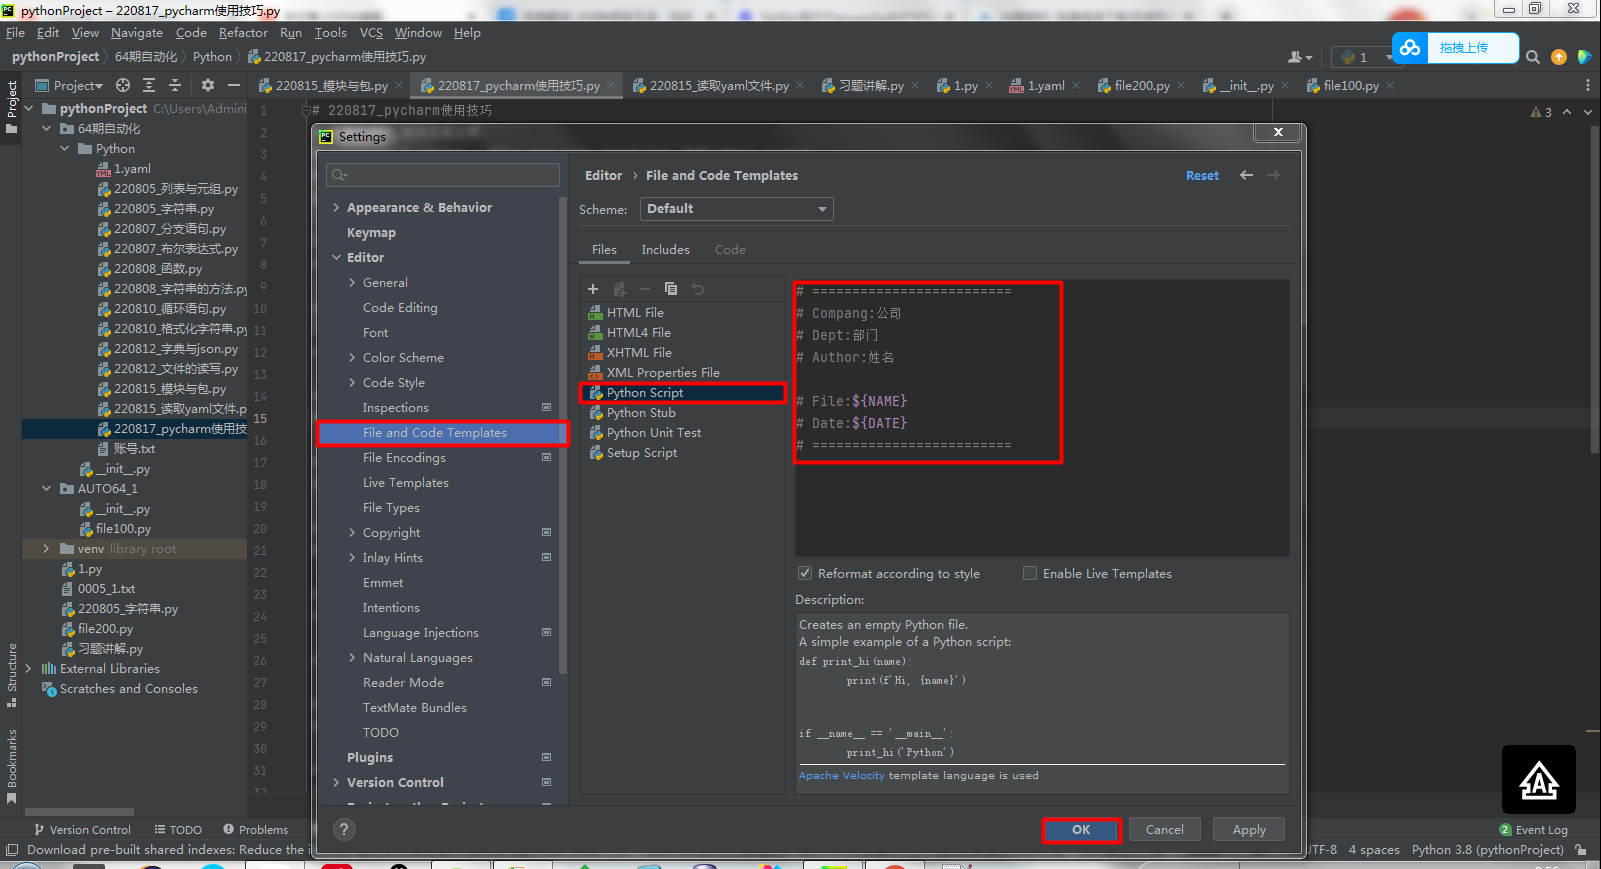The height and width of the screenshot is (869, 1601).
Task: Click the Search Everywhere magnifier icon
Action: (1532, 57)
